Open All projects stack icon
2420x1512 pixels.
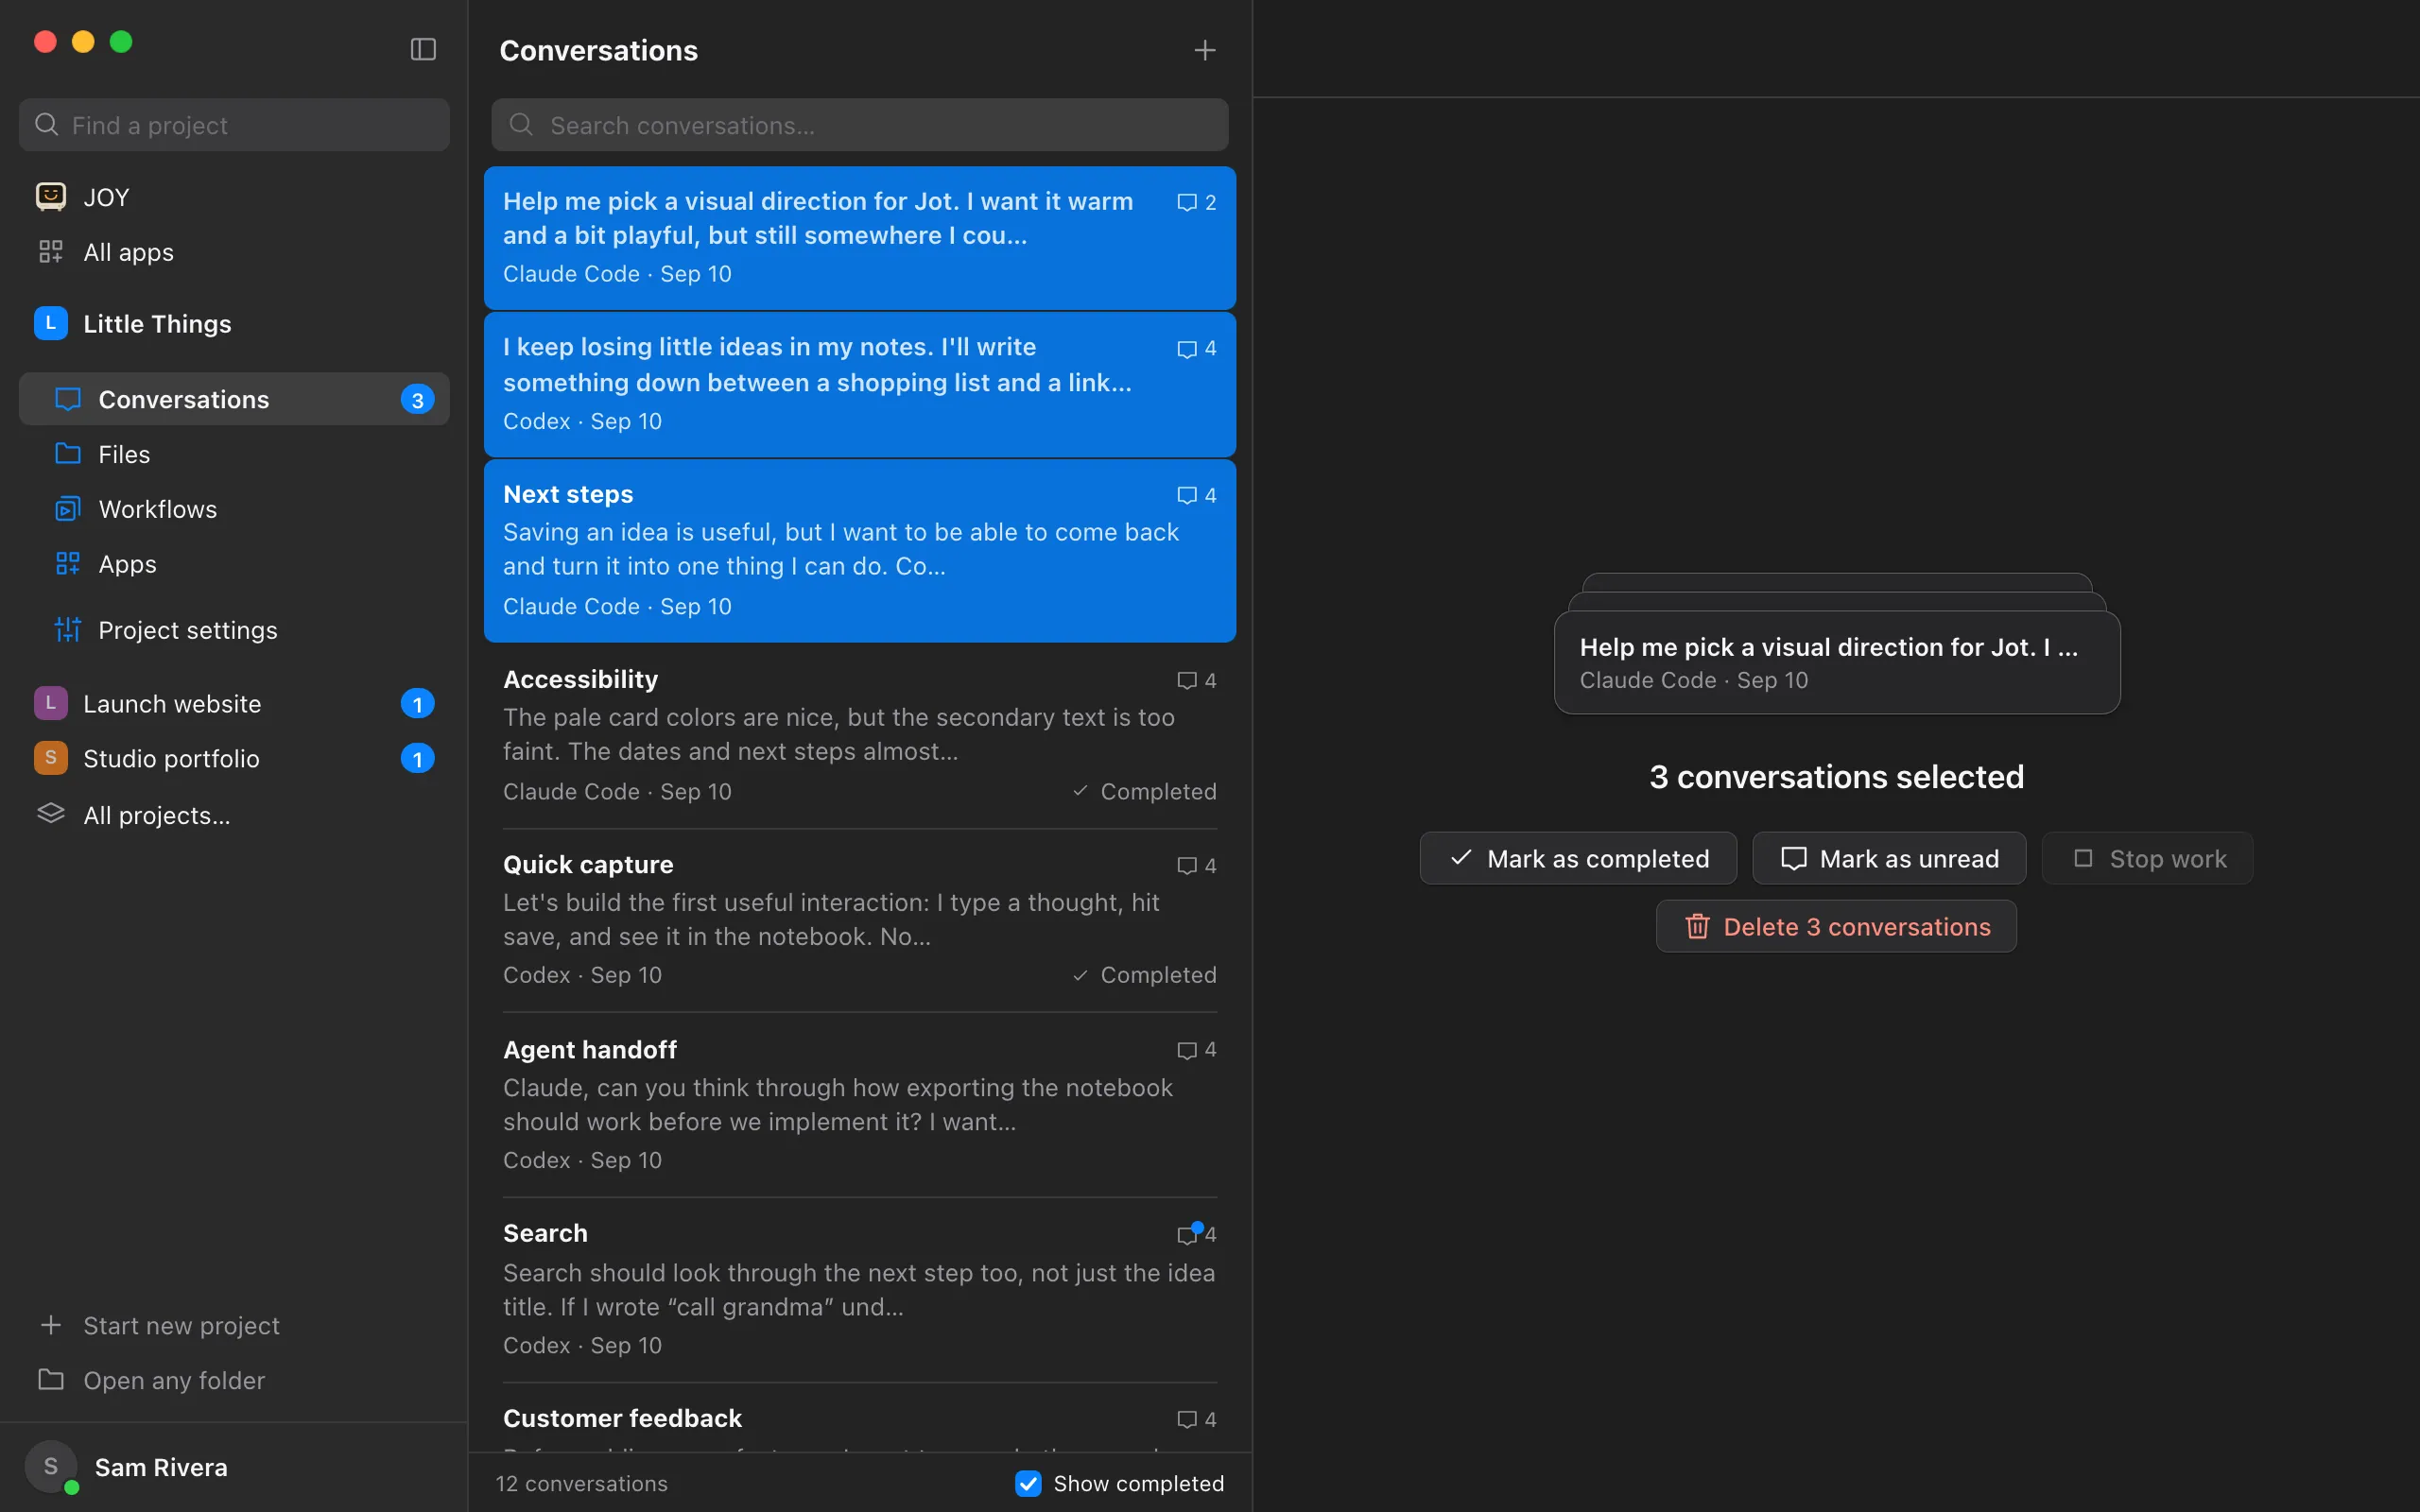click(x=50, y=814)
